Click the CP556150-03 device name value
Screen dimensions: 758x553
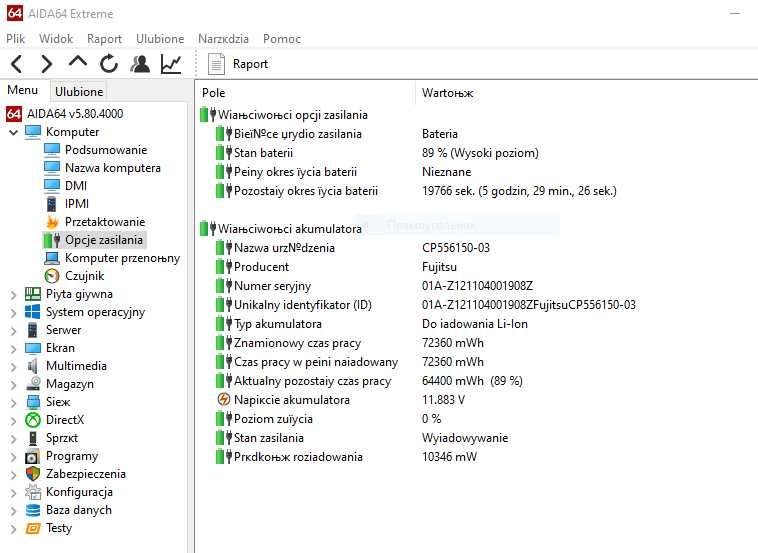456,248
